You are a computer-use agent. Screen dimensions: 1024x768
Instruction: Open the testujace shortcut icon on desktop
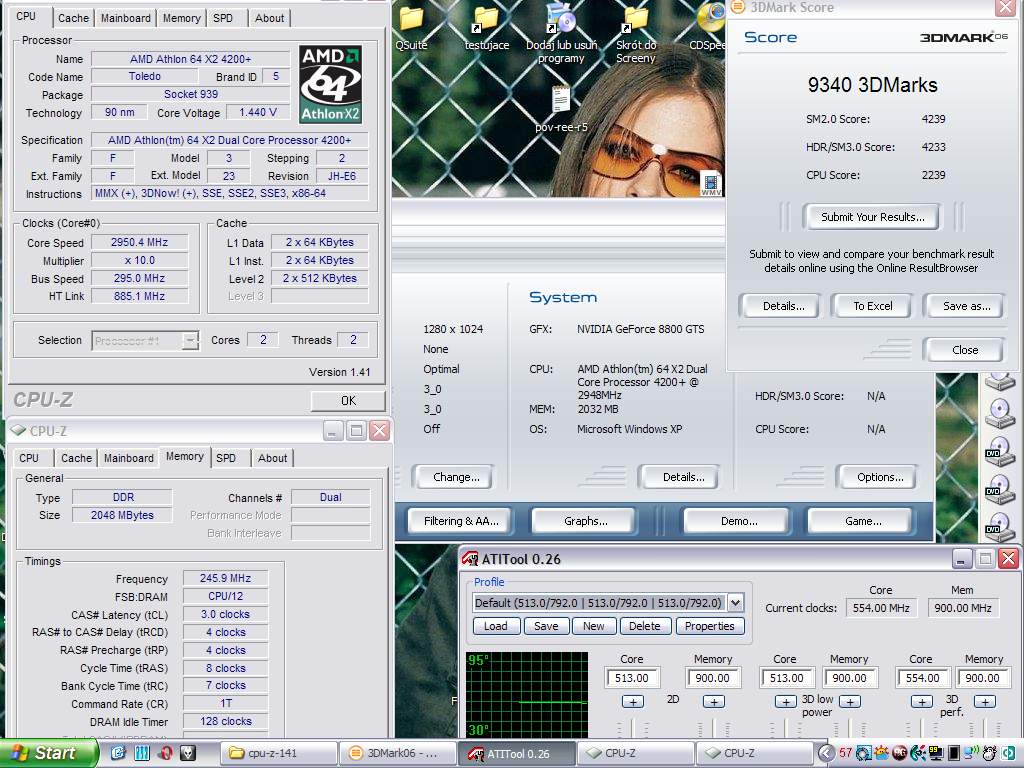coord(486,20)
